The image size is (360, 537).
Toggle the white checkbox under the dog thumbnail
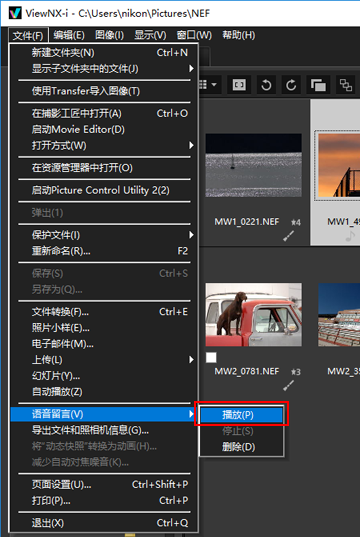point(211,358)
